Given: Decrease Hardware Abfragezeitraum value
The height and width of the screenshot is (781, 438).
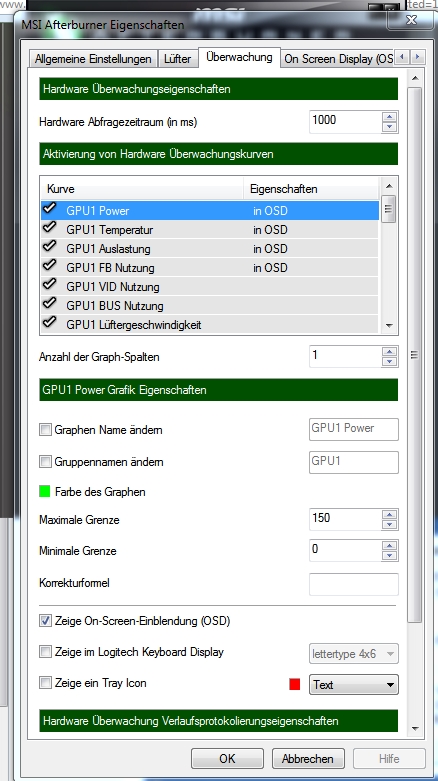Looking at the screenshot, I should pos(390,127).
